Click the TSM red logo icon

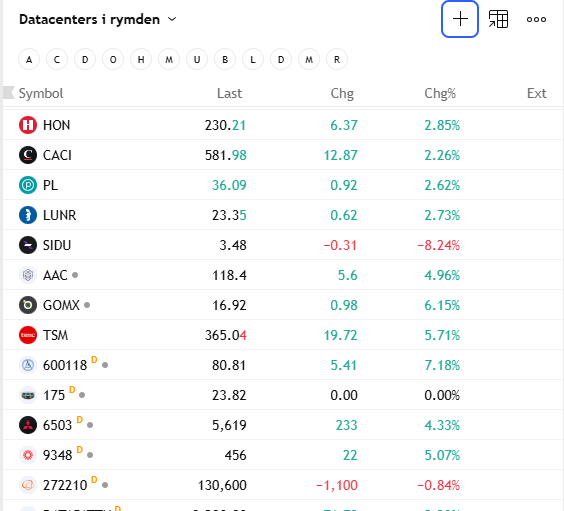(28, 335)
